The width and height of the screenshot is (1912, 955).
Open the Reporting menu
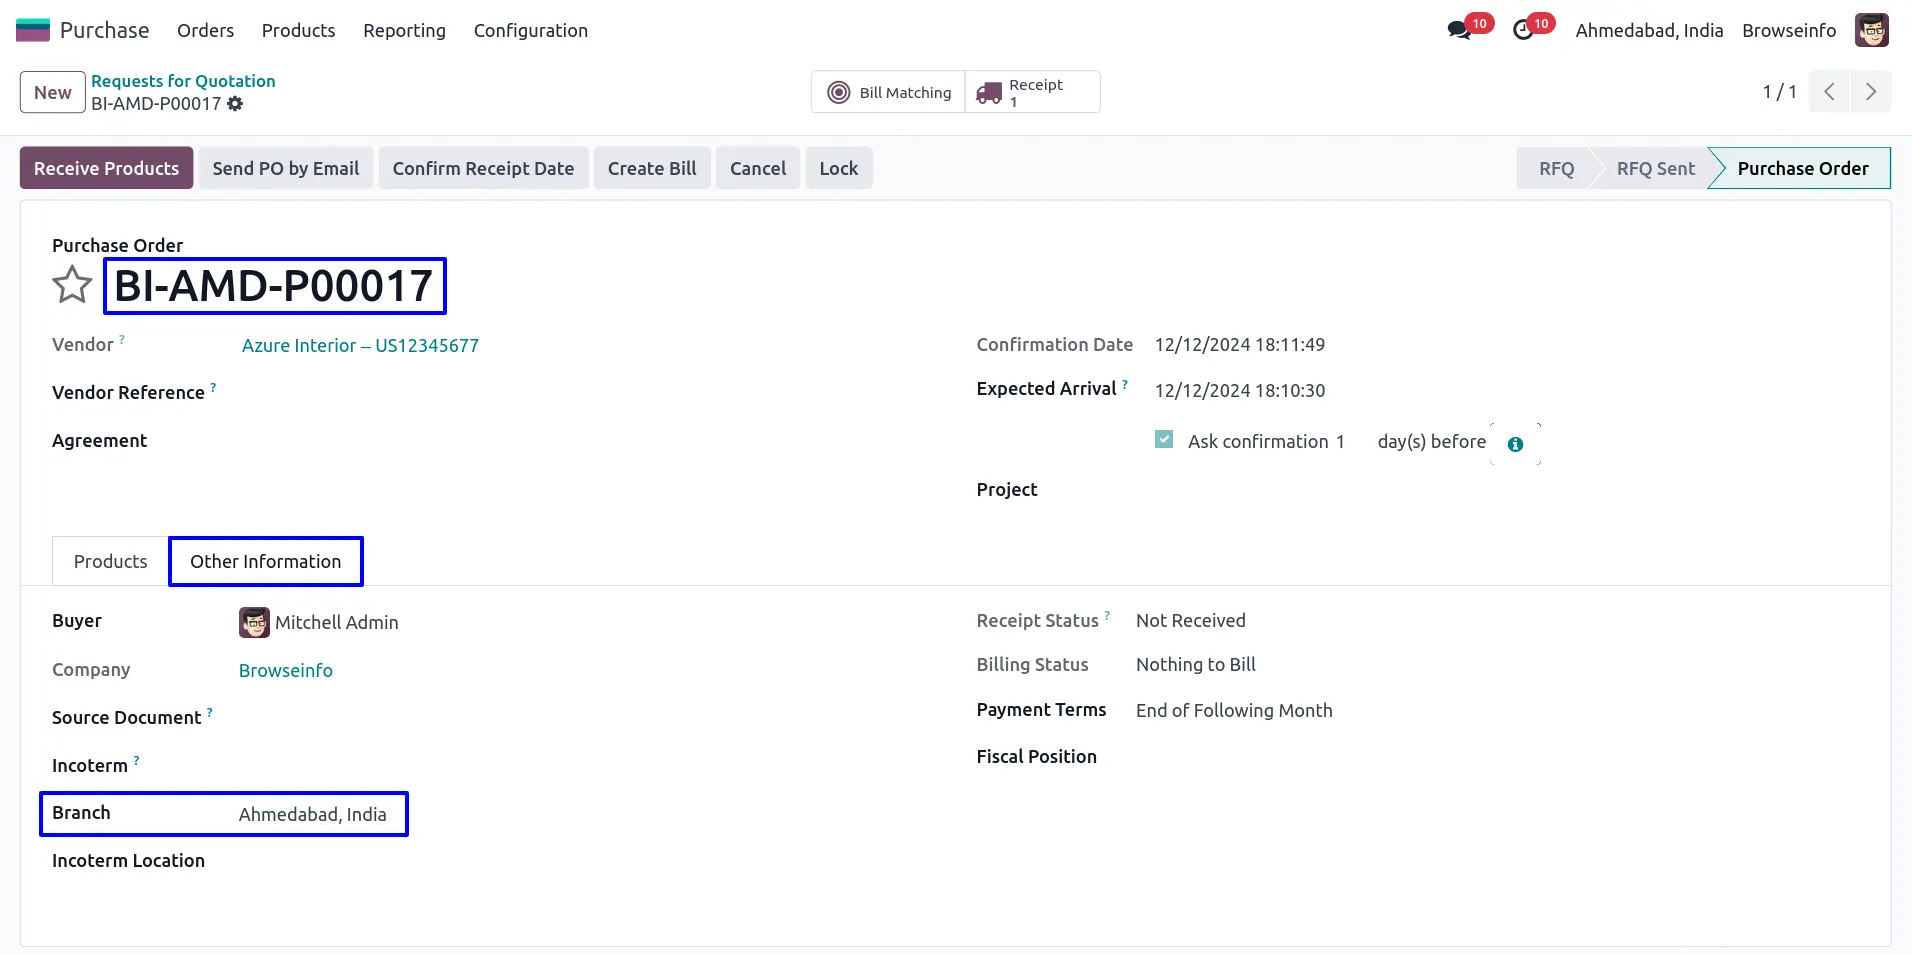tap(404, 30)
